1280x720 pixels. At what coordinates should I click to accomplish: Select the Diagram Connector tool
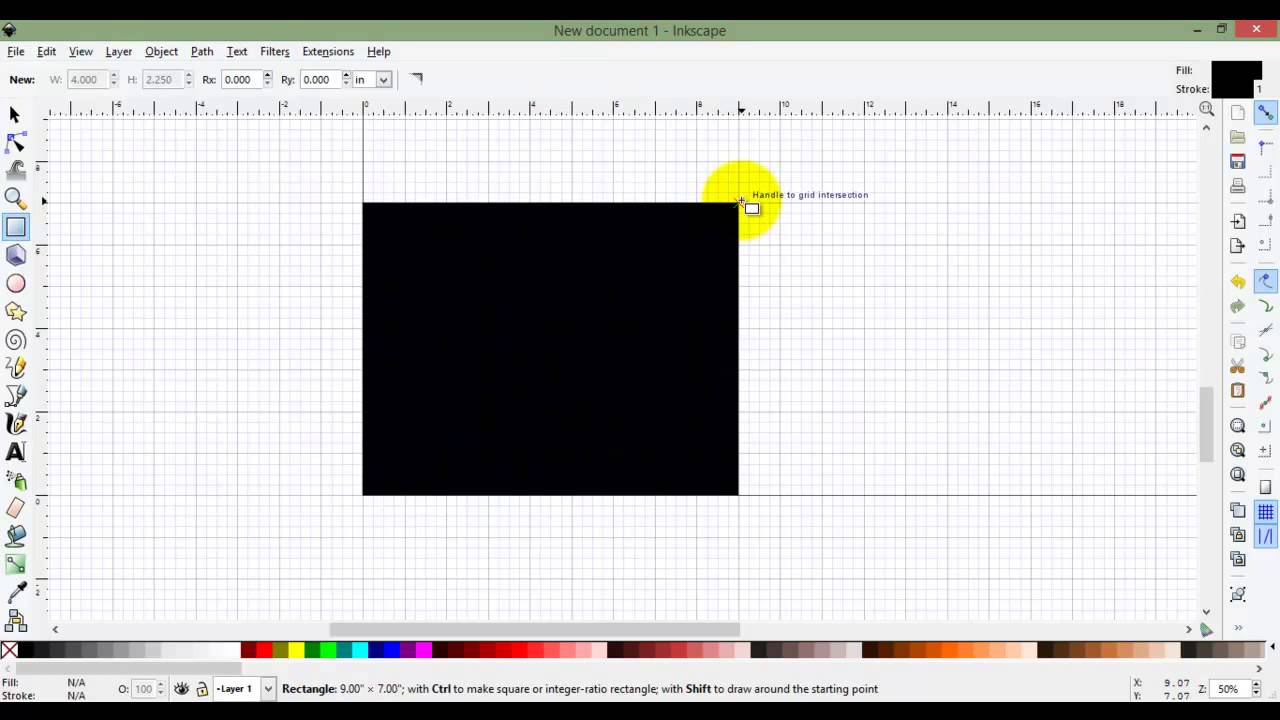(x=15, y=621)
